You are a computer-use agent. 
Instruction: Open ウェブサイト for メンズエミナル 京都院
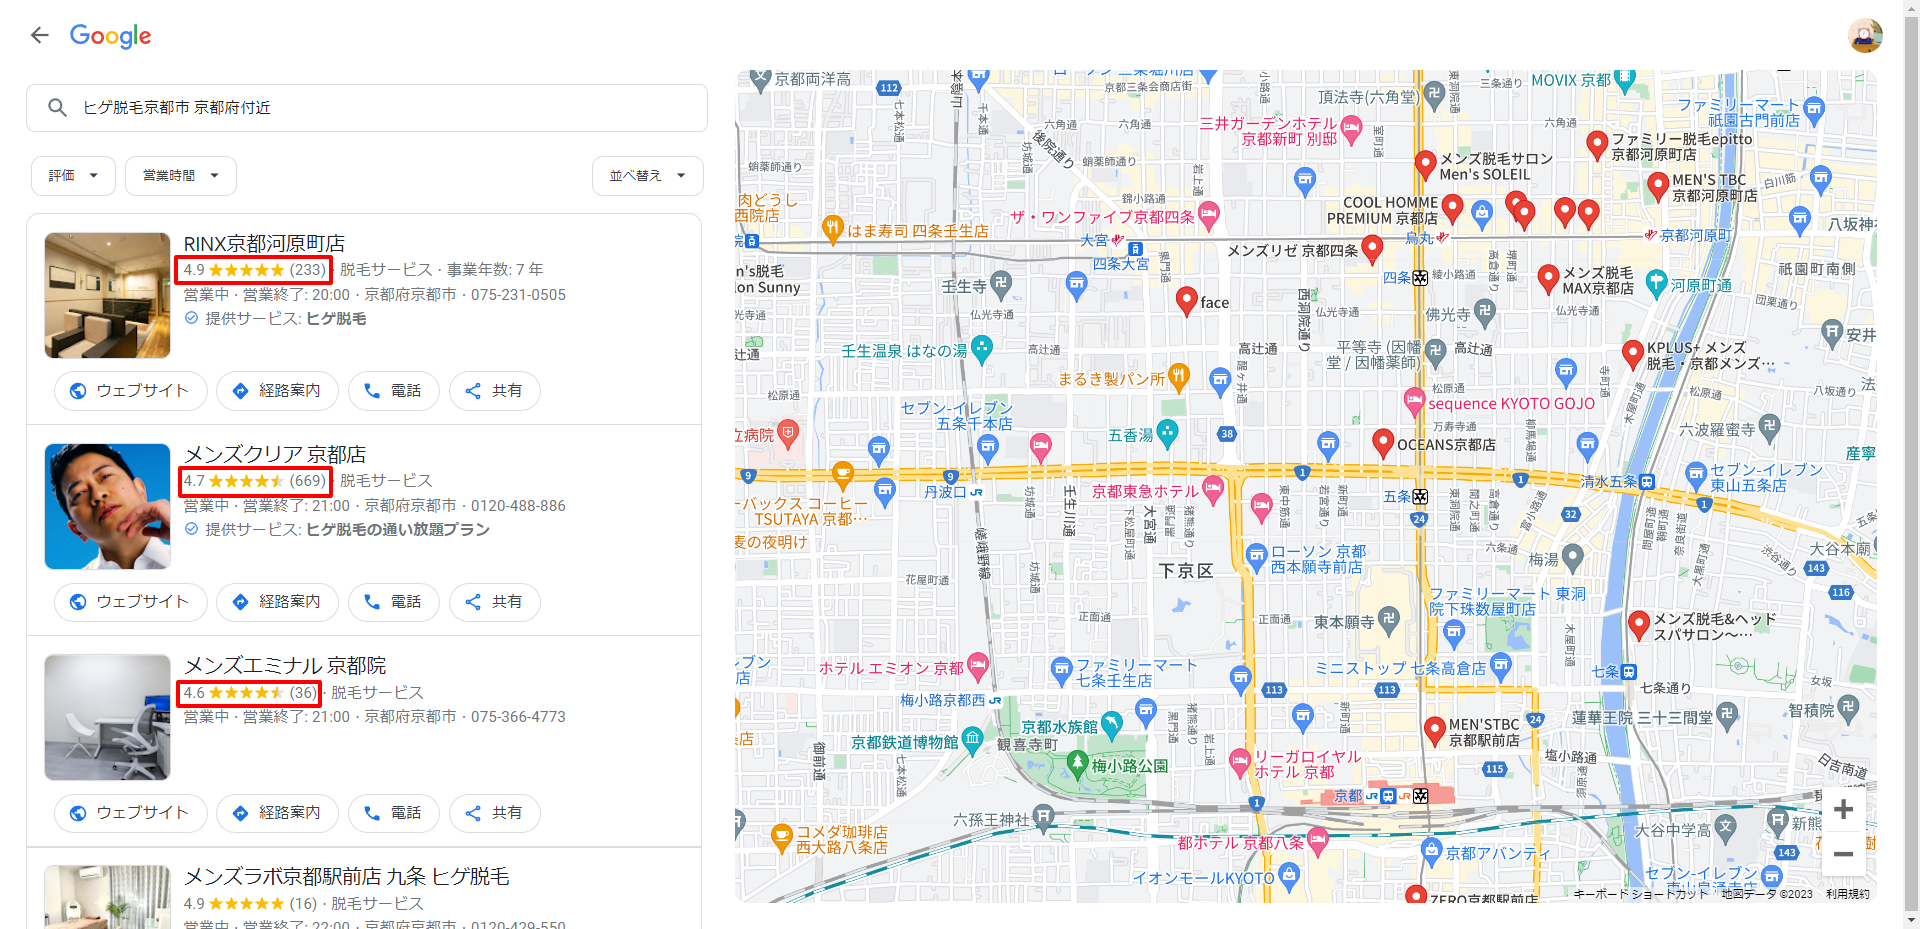[130, 812]
